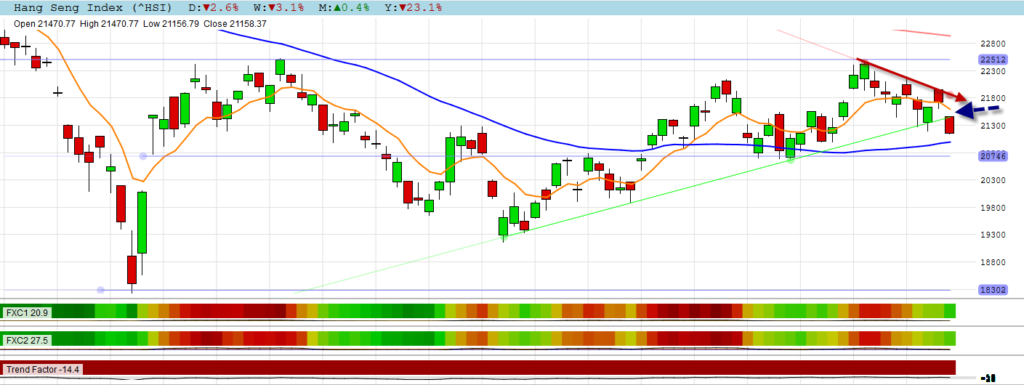Image resolution: width=1024 pixels, height=385 pixels.
Task: Click the 19300 price axis label
Action: [992, 234]
